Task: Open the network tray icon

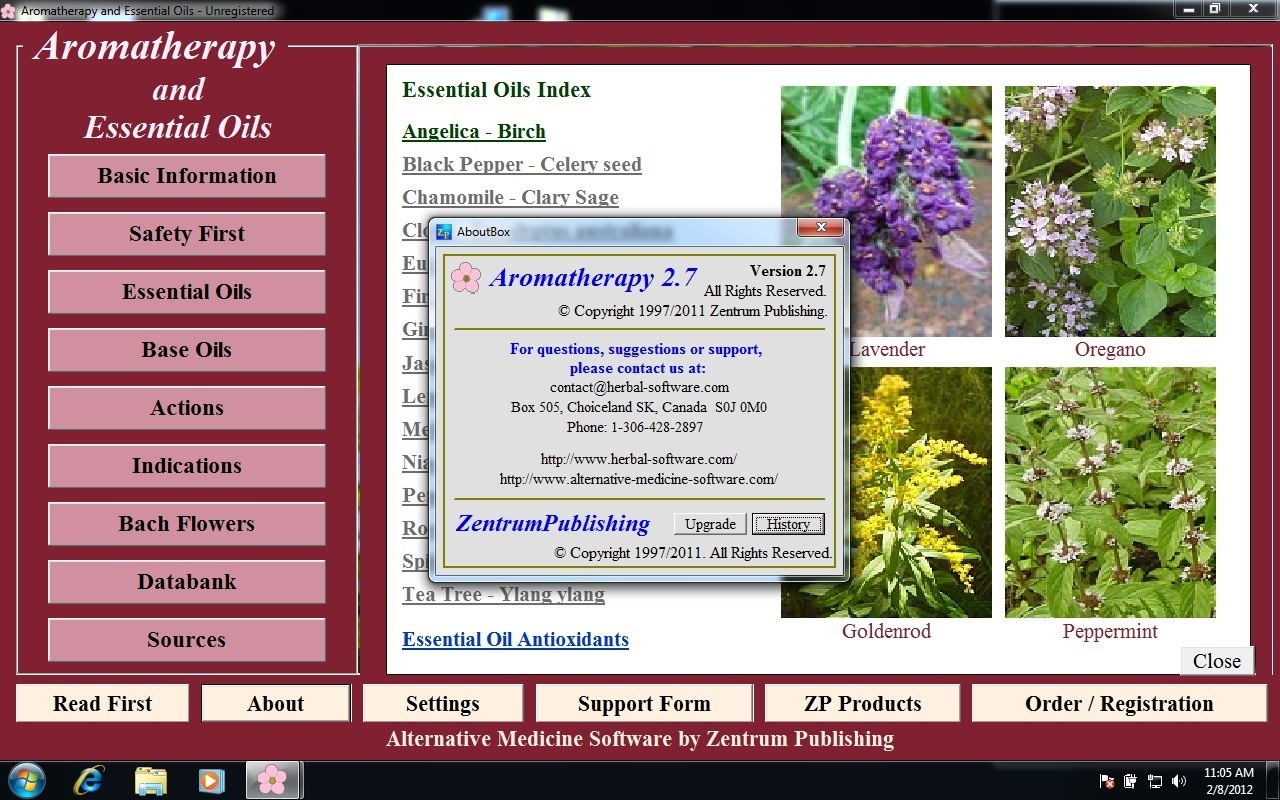Action: (x=1155, y=781)
